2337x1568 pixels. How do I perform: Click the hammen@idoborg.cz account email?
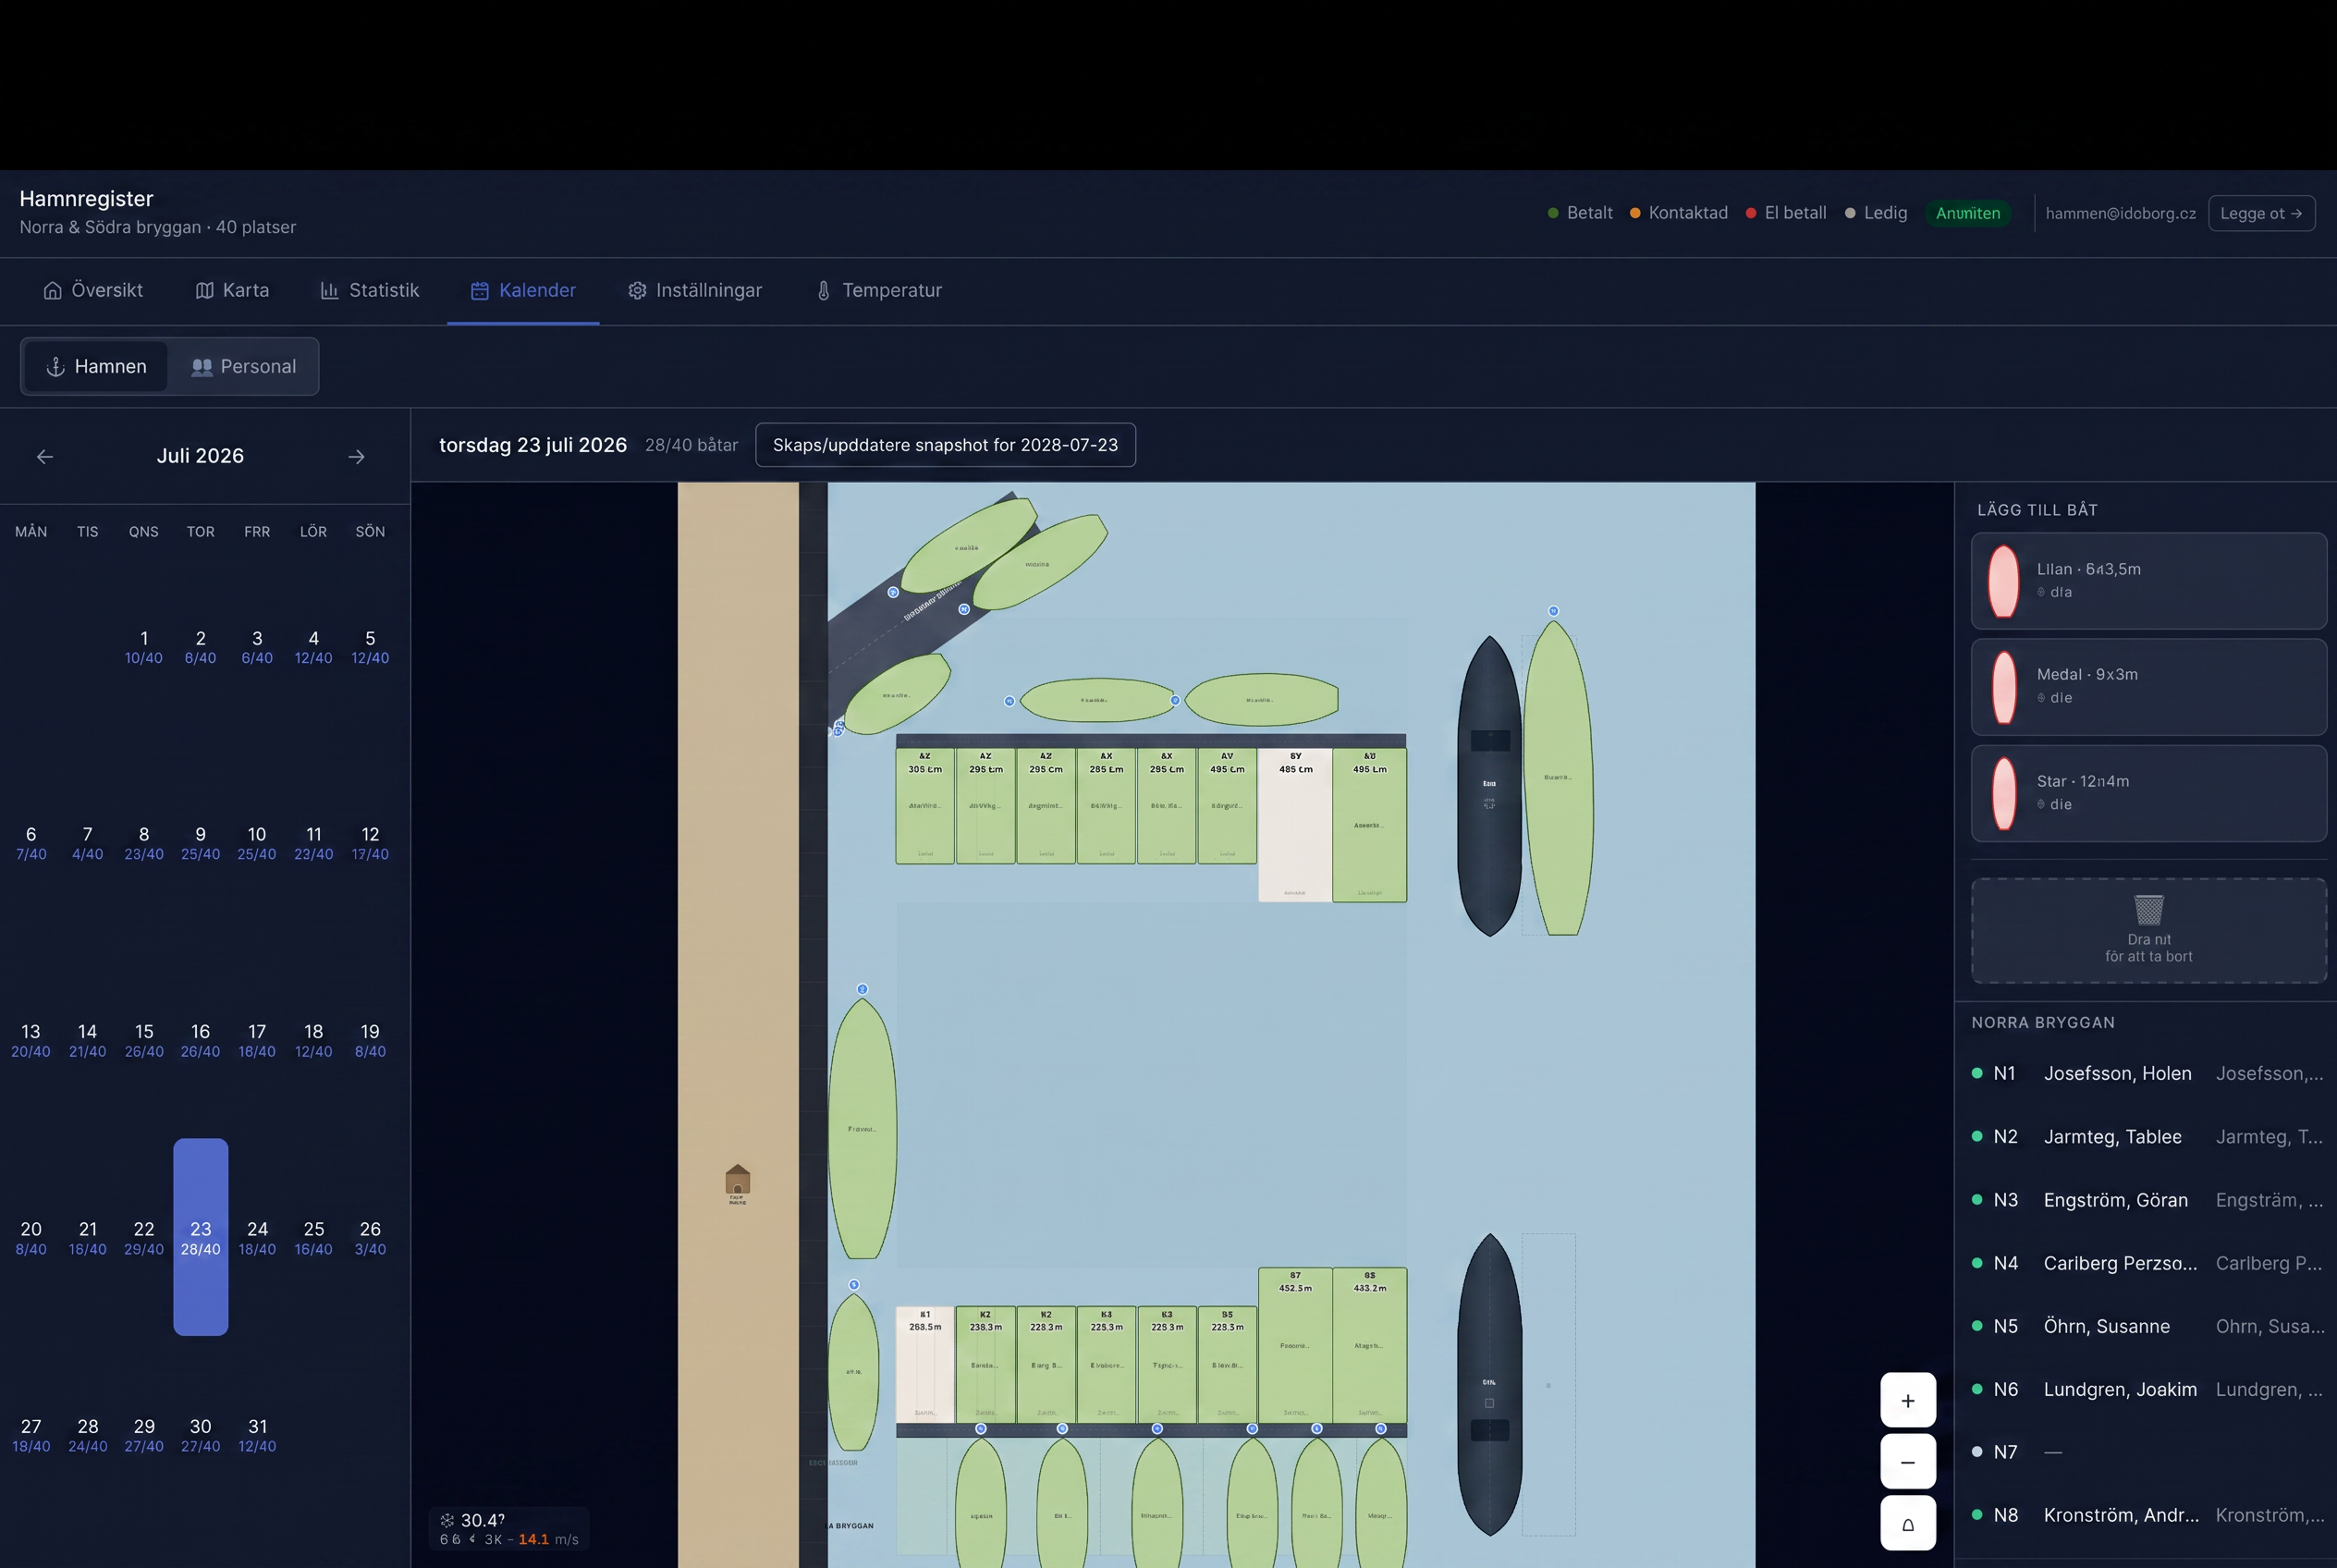[x=2120, y=213]
